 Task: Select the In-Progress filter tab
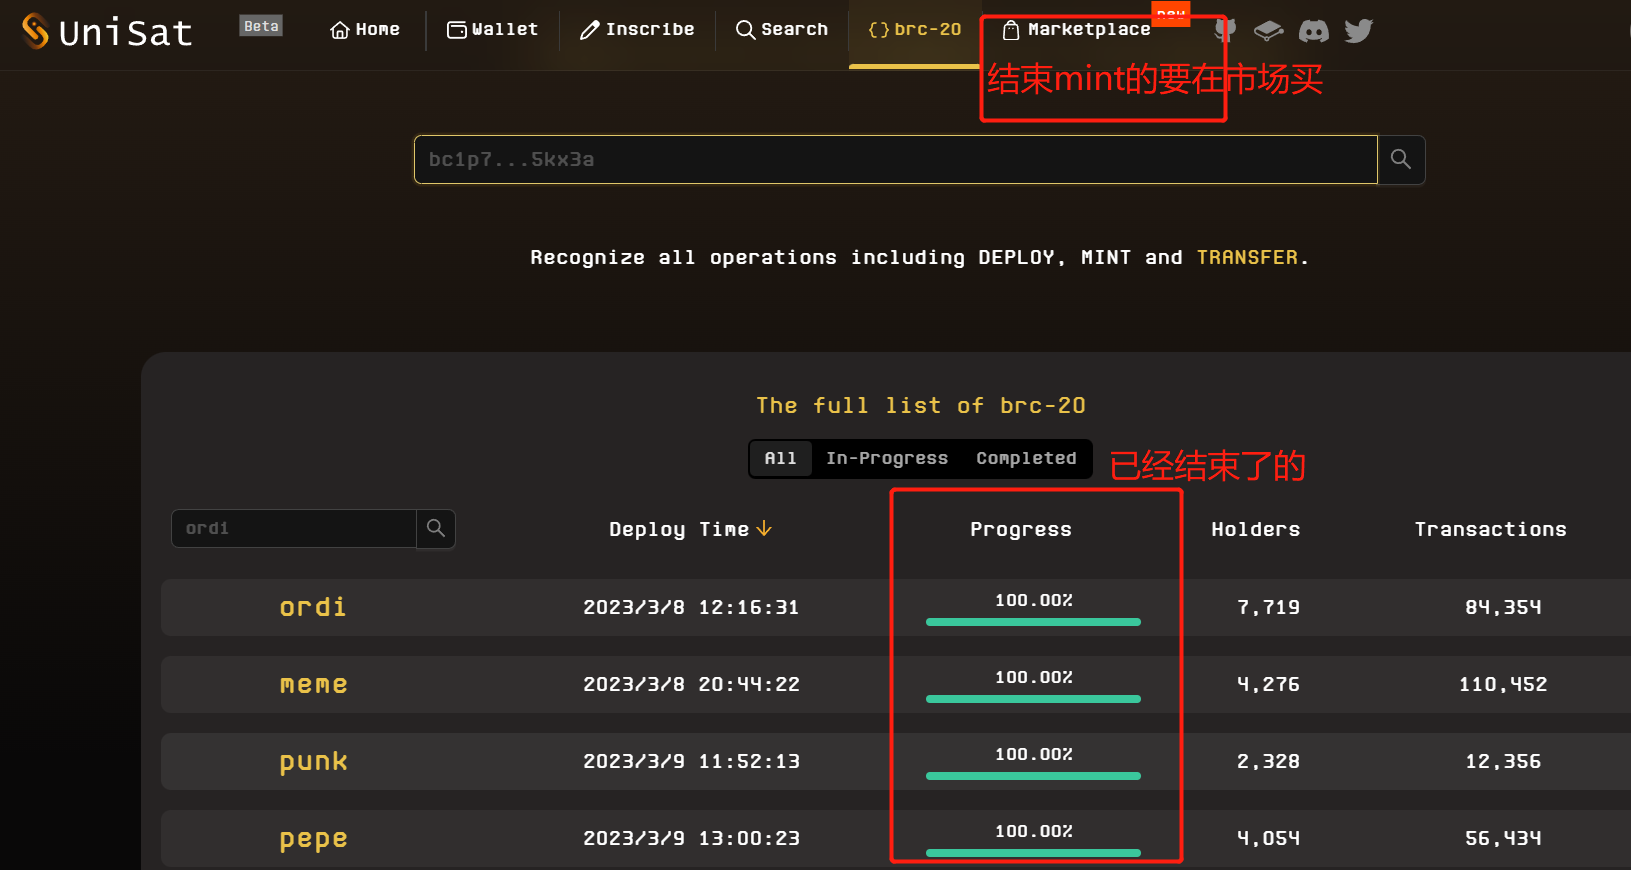coord(887,458)
